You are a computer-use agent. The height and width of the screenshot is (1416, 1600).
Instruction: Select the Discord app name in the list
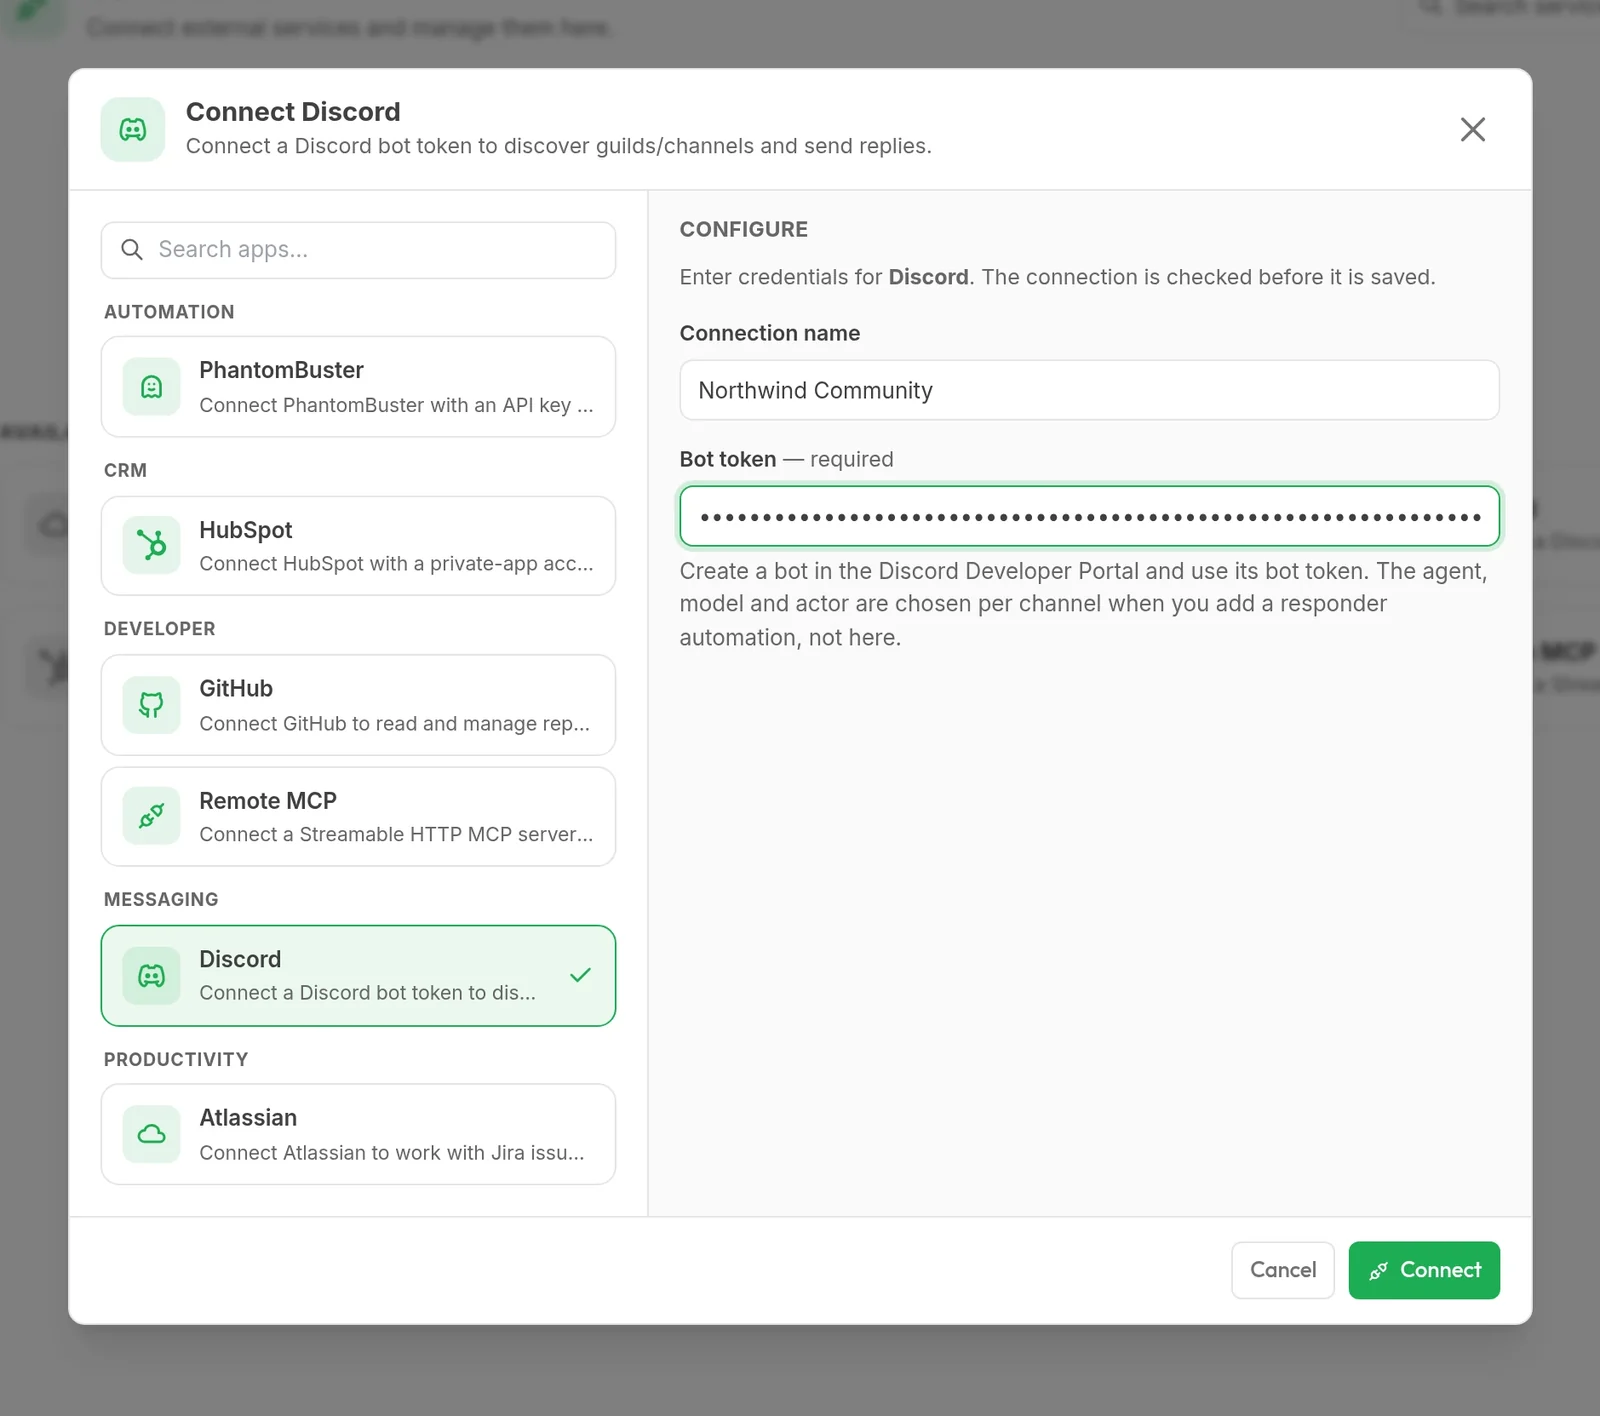[x=240, y=959]
